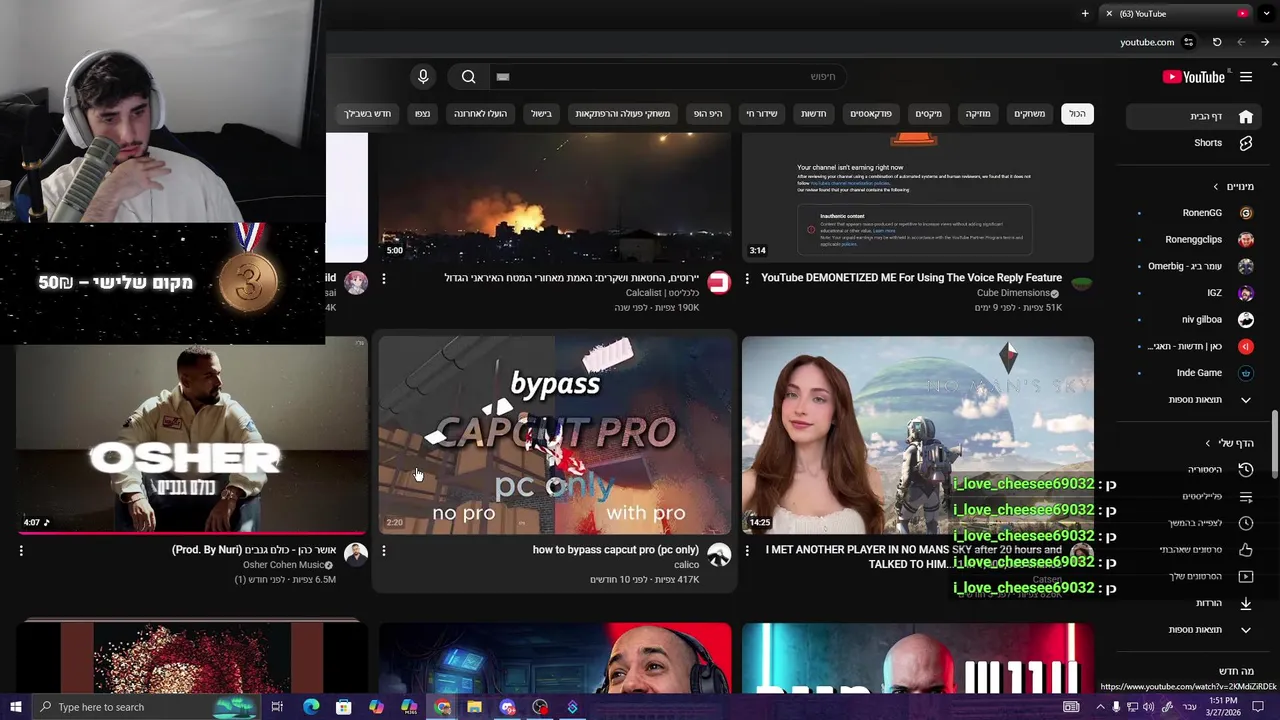Select the 'מוזיקה' filter chip
The image size is (1280, 720).
coord(978,114)
